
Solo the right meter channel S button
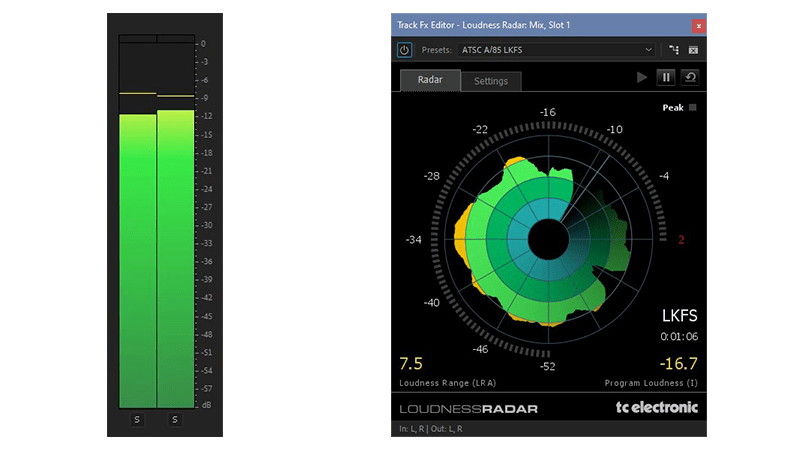click(174, 419)
